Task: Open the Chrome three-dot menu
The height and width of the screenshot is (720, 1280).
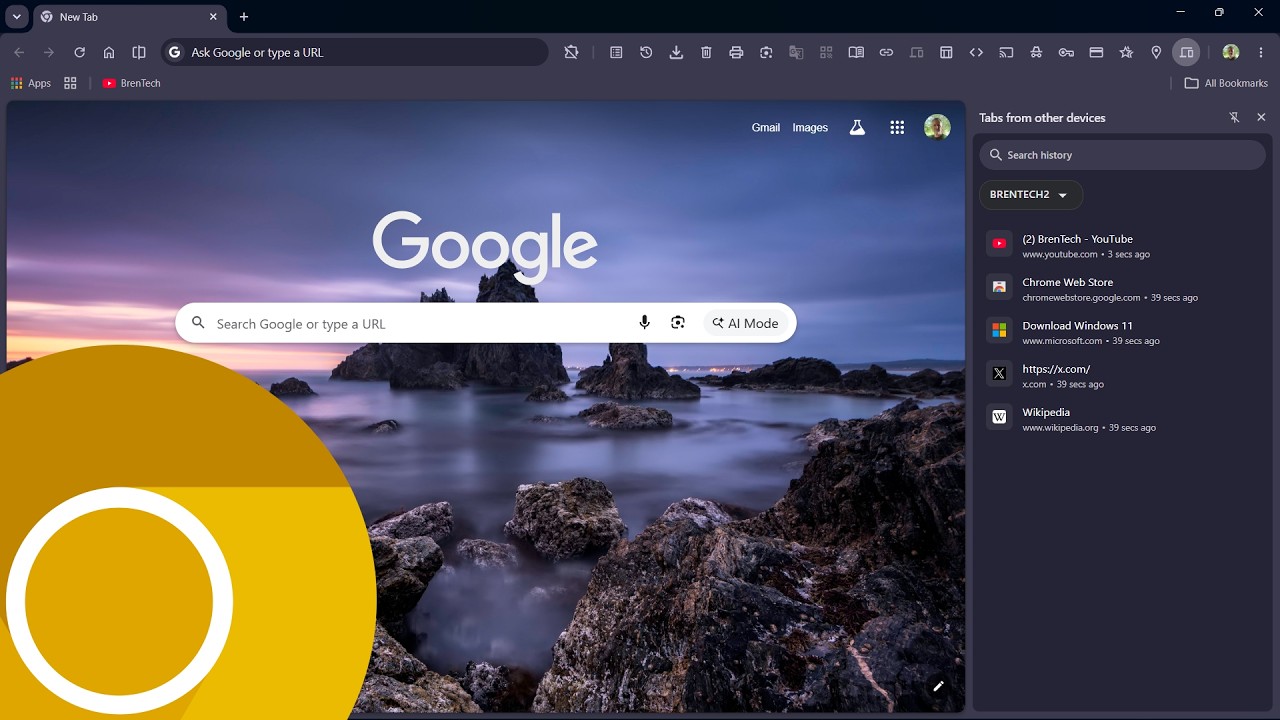Action: click(x=1261, y=52)
